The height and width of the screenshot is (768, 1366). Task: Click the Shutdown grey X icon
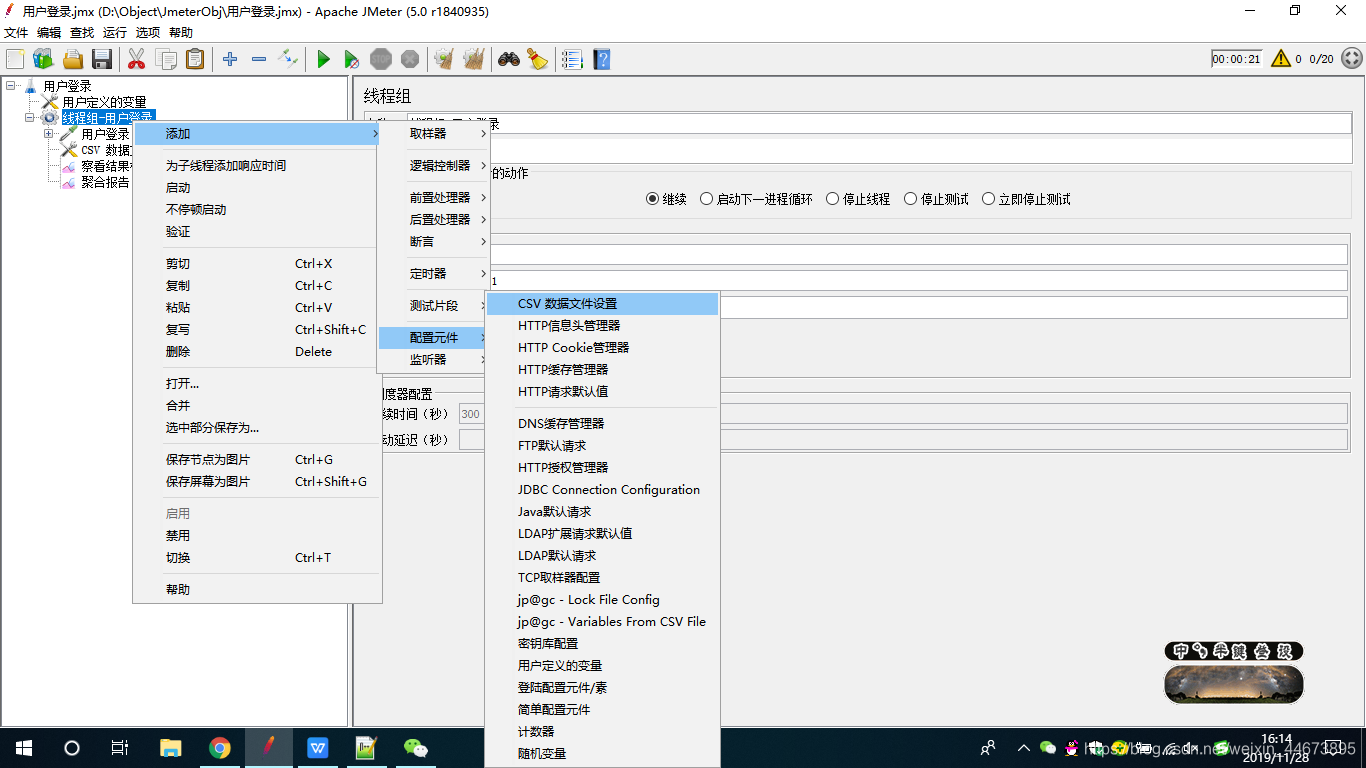click(x=410, y=59)
